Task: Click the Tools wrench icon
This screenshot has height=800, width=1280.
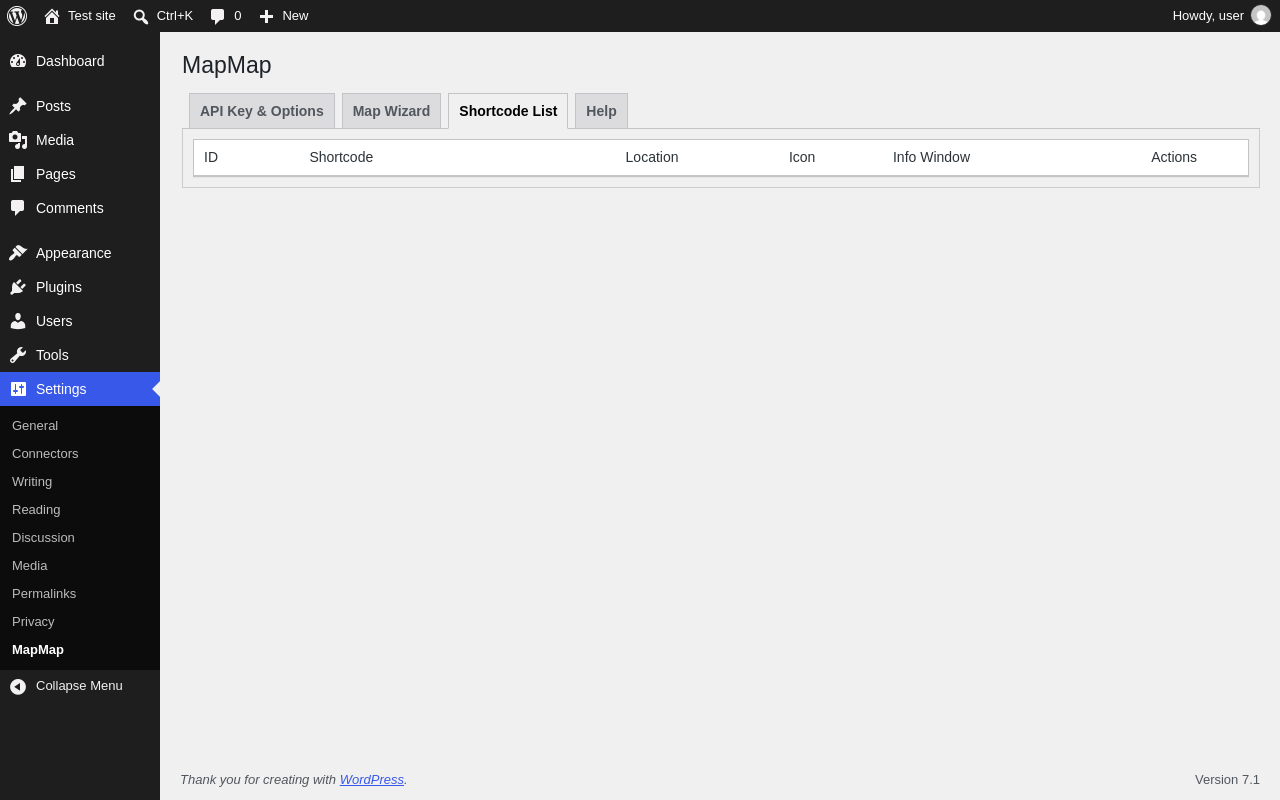Action: [18, 355]
